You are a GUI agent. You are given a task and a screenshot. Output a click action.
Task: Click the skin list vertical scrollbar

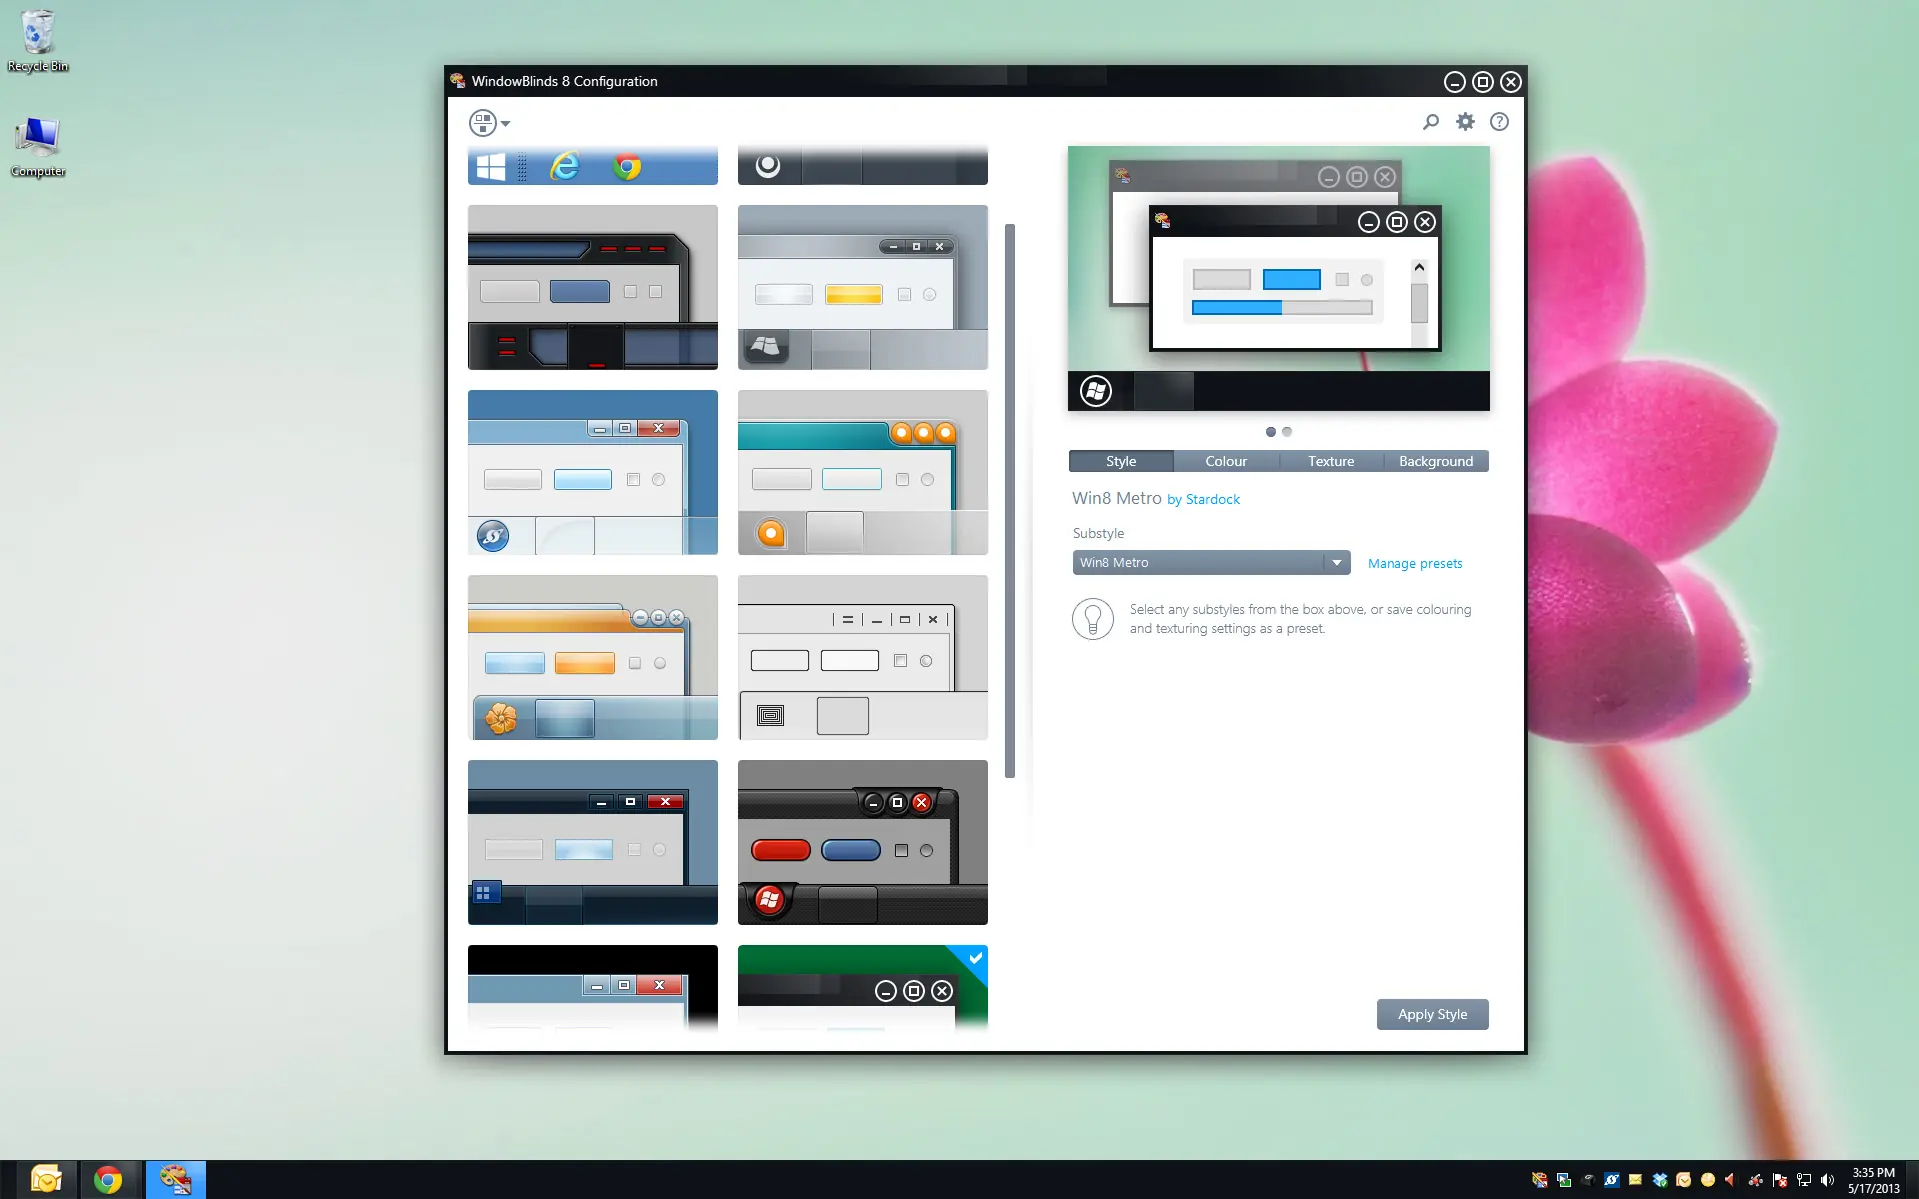(1010, 500)
